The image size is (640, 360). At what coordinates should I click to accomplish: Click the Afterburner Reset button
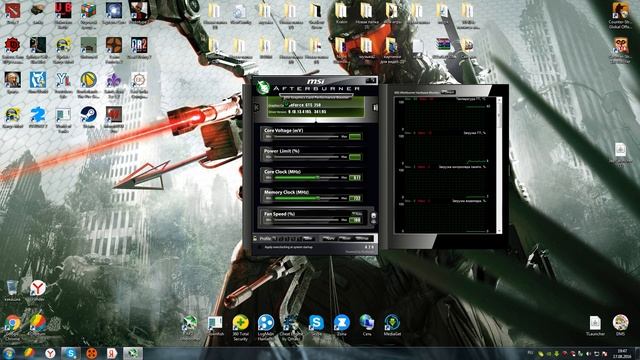(x=345, y=238)
